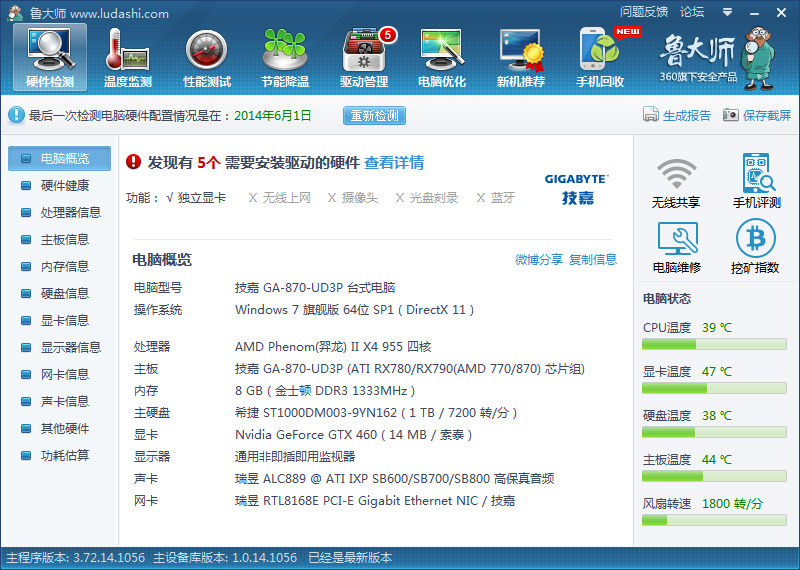
Task: Click the GIGABYTE 技嘉 brand logo
Action: 577,189
